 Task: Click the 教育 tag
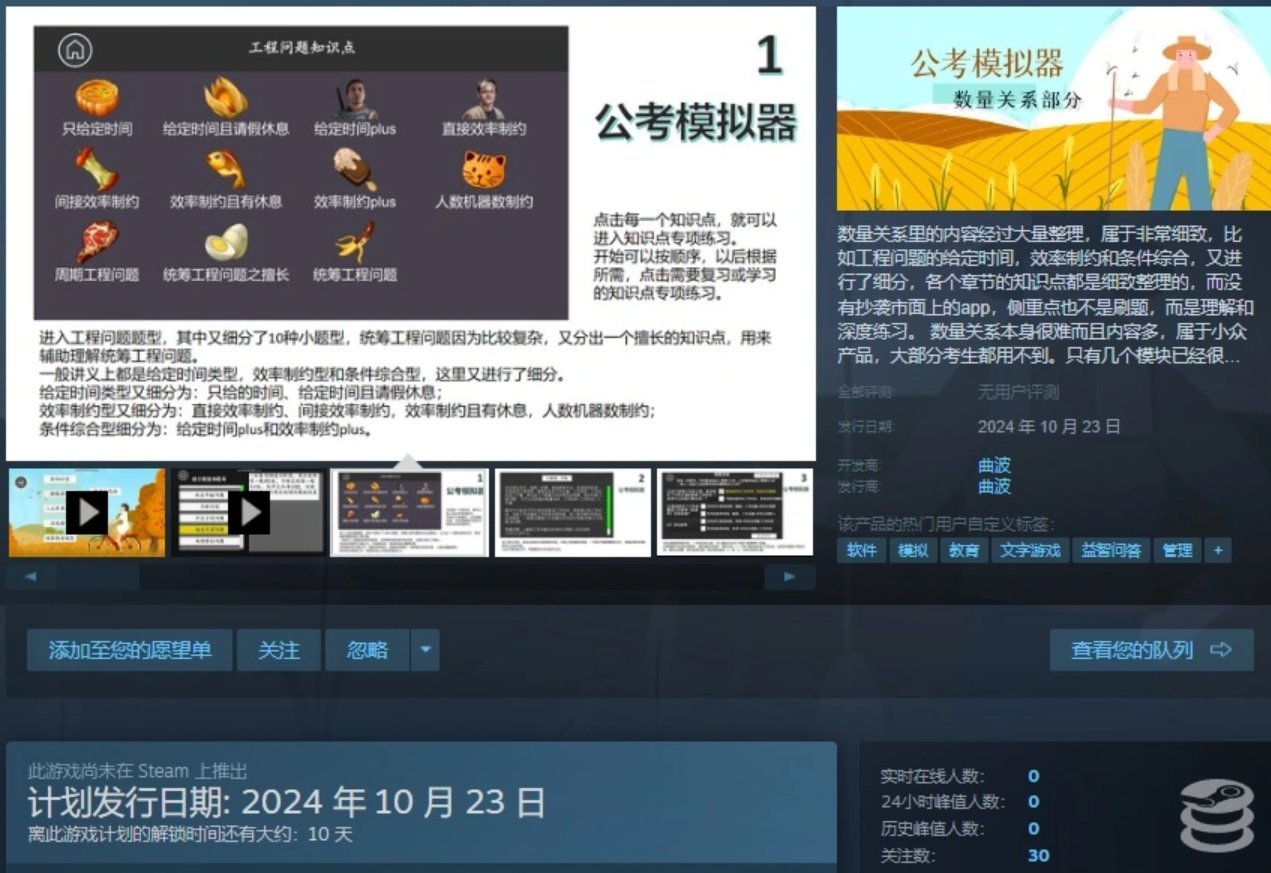[x=964, y=550]
